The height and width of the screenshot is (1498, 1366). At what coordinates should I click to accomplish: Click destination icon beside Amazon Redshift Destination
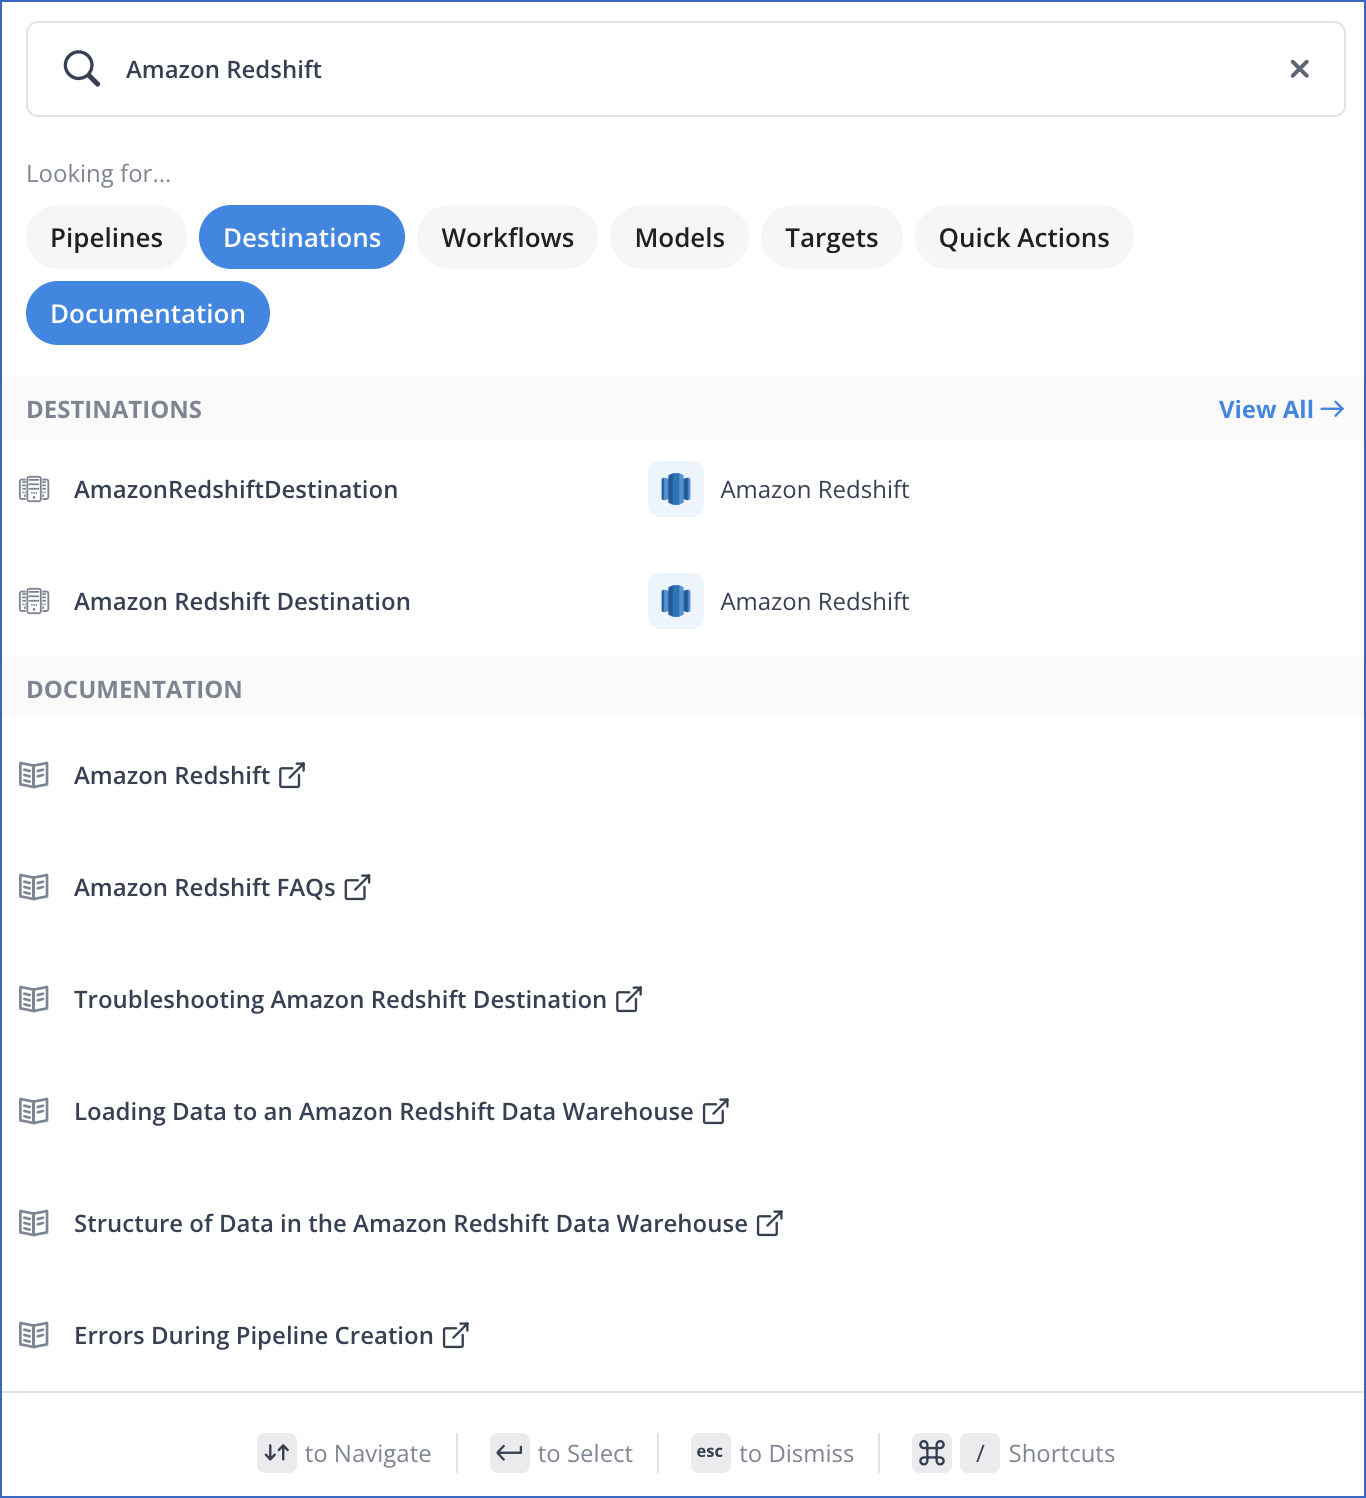click(34, 601)
